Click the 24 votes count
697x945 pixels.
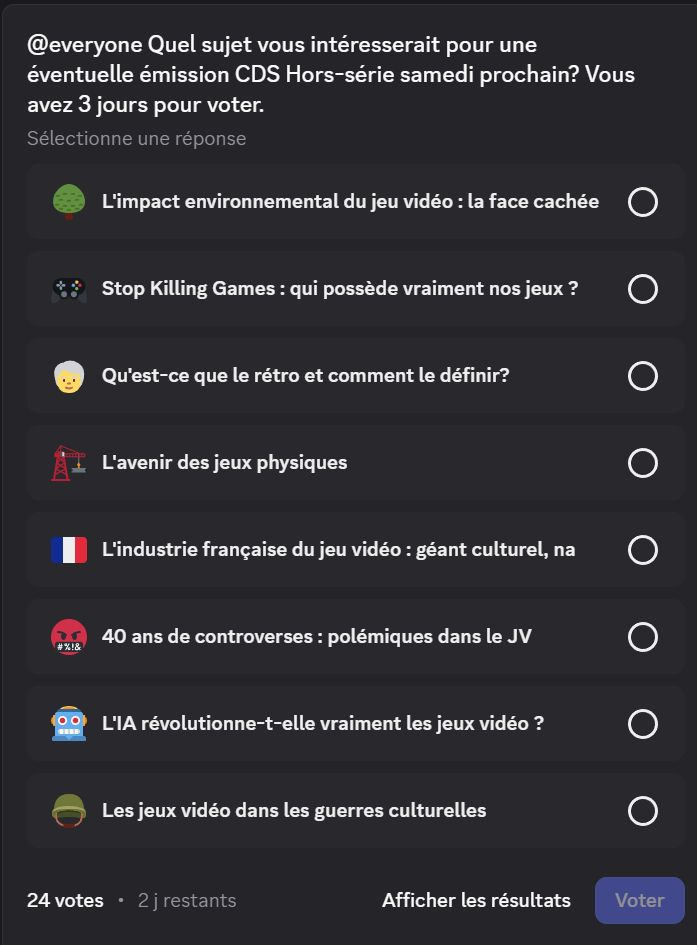point(65,900)
